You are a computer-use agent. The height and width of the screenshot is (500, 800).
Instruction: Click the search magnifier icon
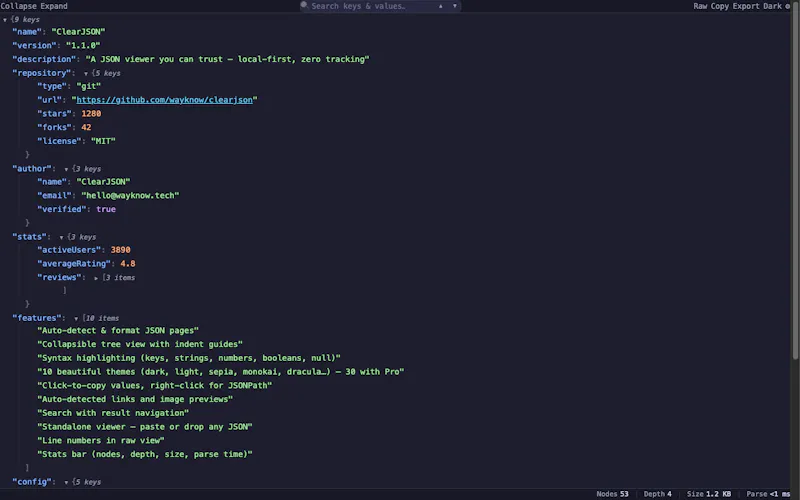point(304,6)
